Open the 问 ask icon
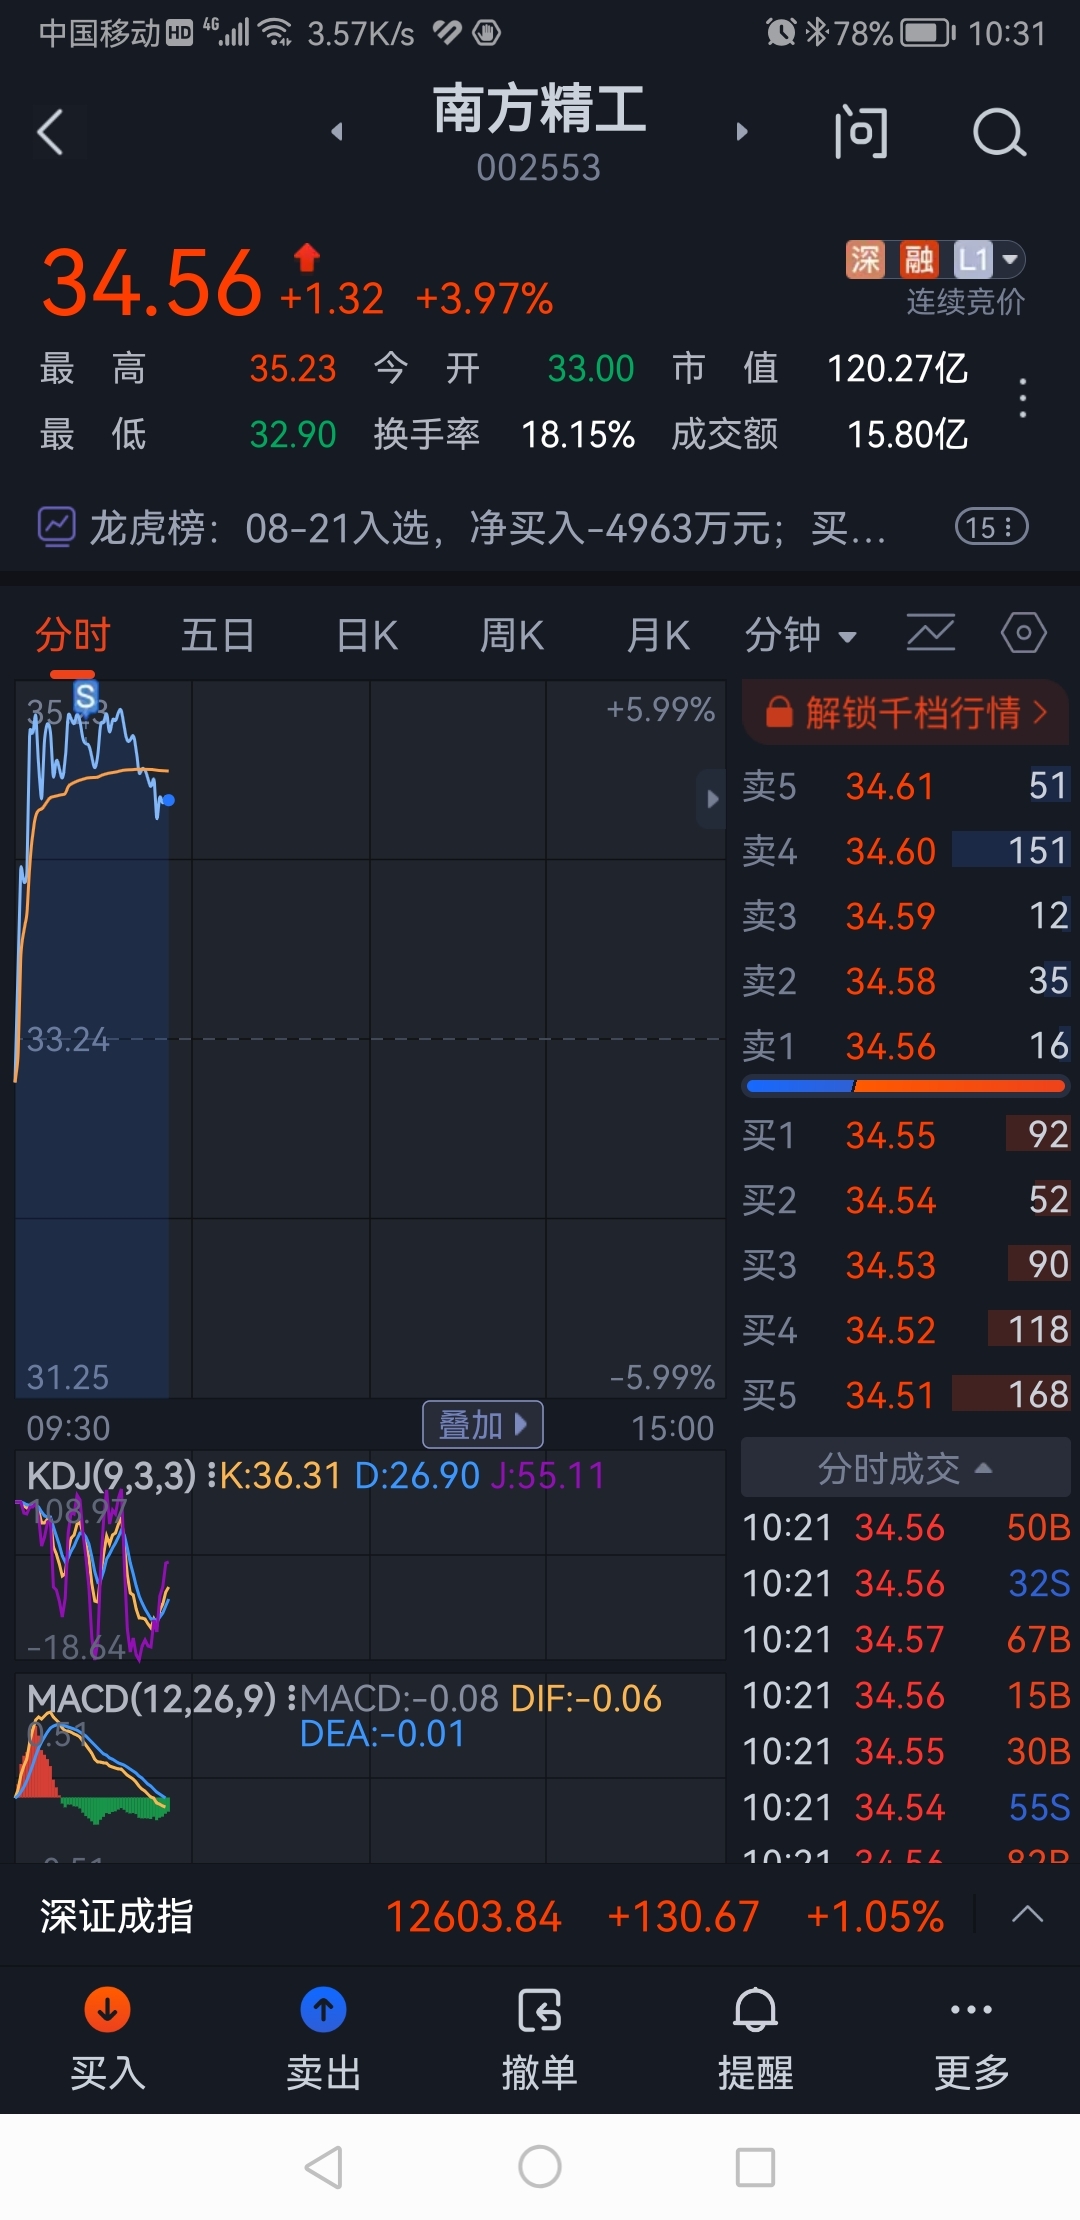 (861, 132)
